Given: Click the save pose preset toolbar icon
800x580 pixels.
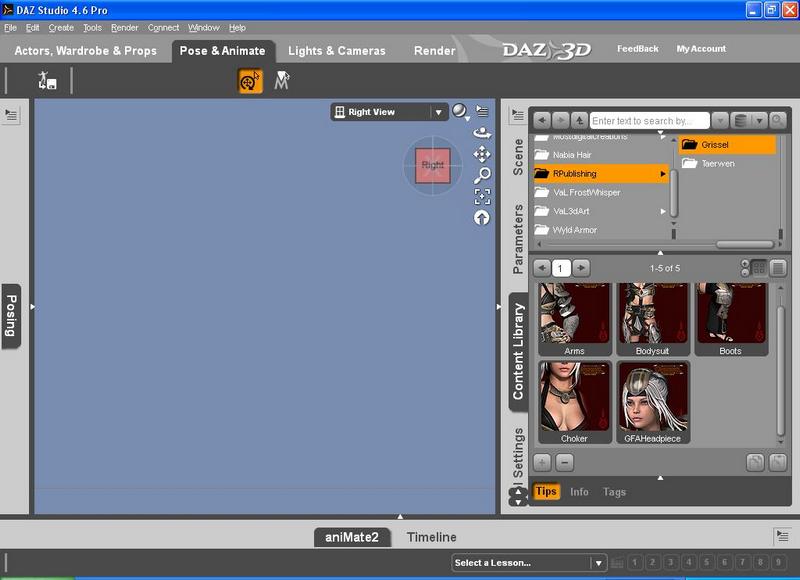Looking at the screenshot, I should click(x=47, y=81).
